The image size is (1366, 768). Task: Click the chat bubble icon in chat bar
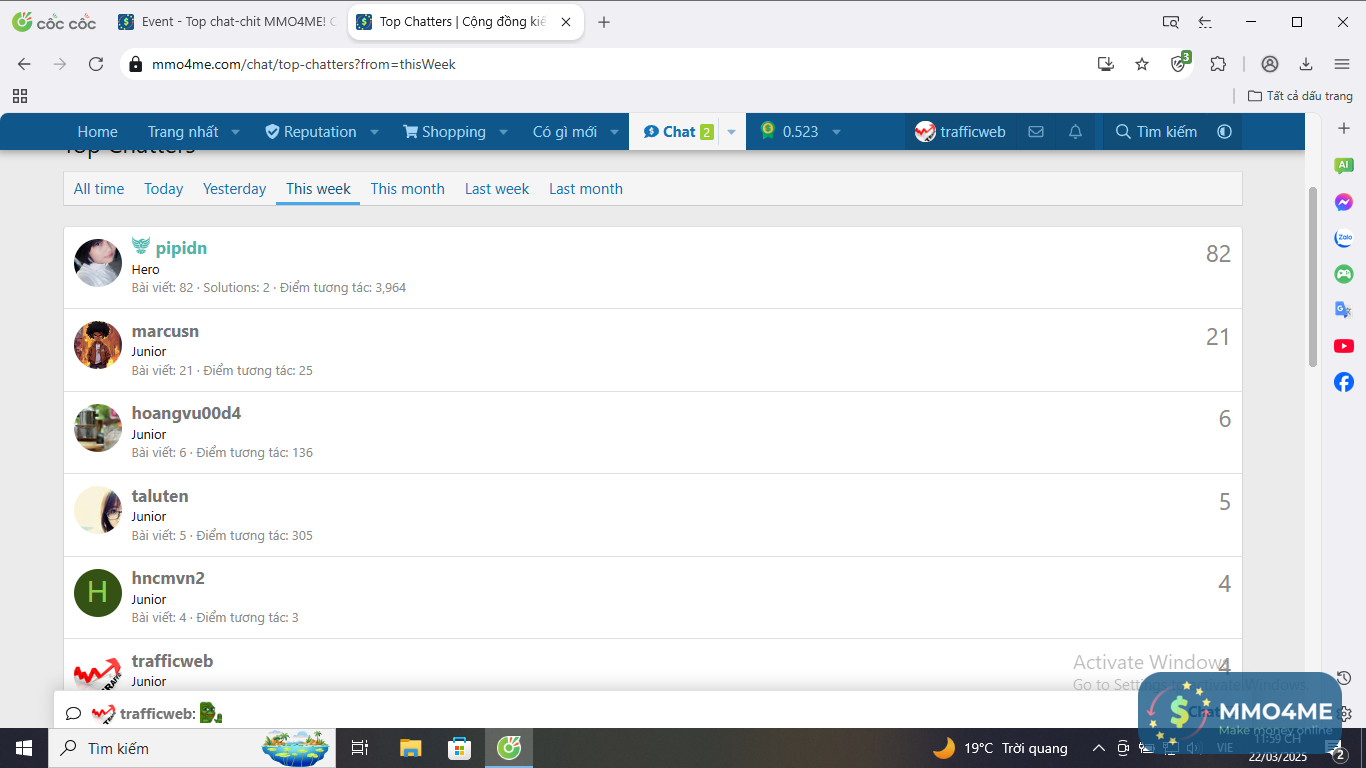[73, 713]
